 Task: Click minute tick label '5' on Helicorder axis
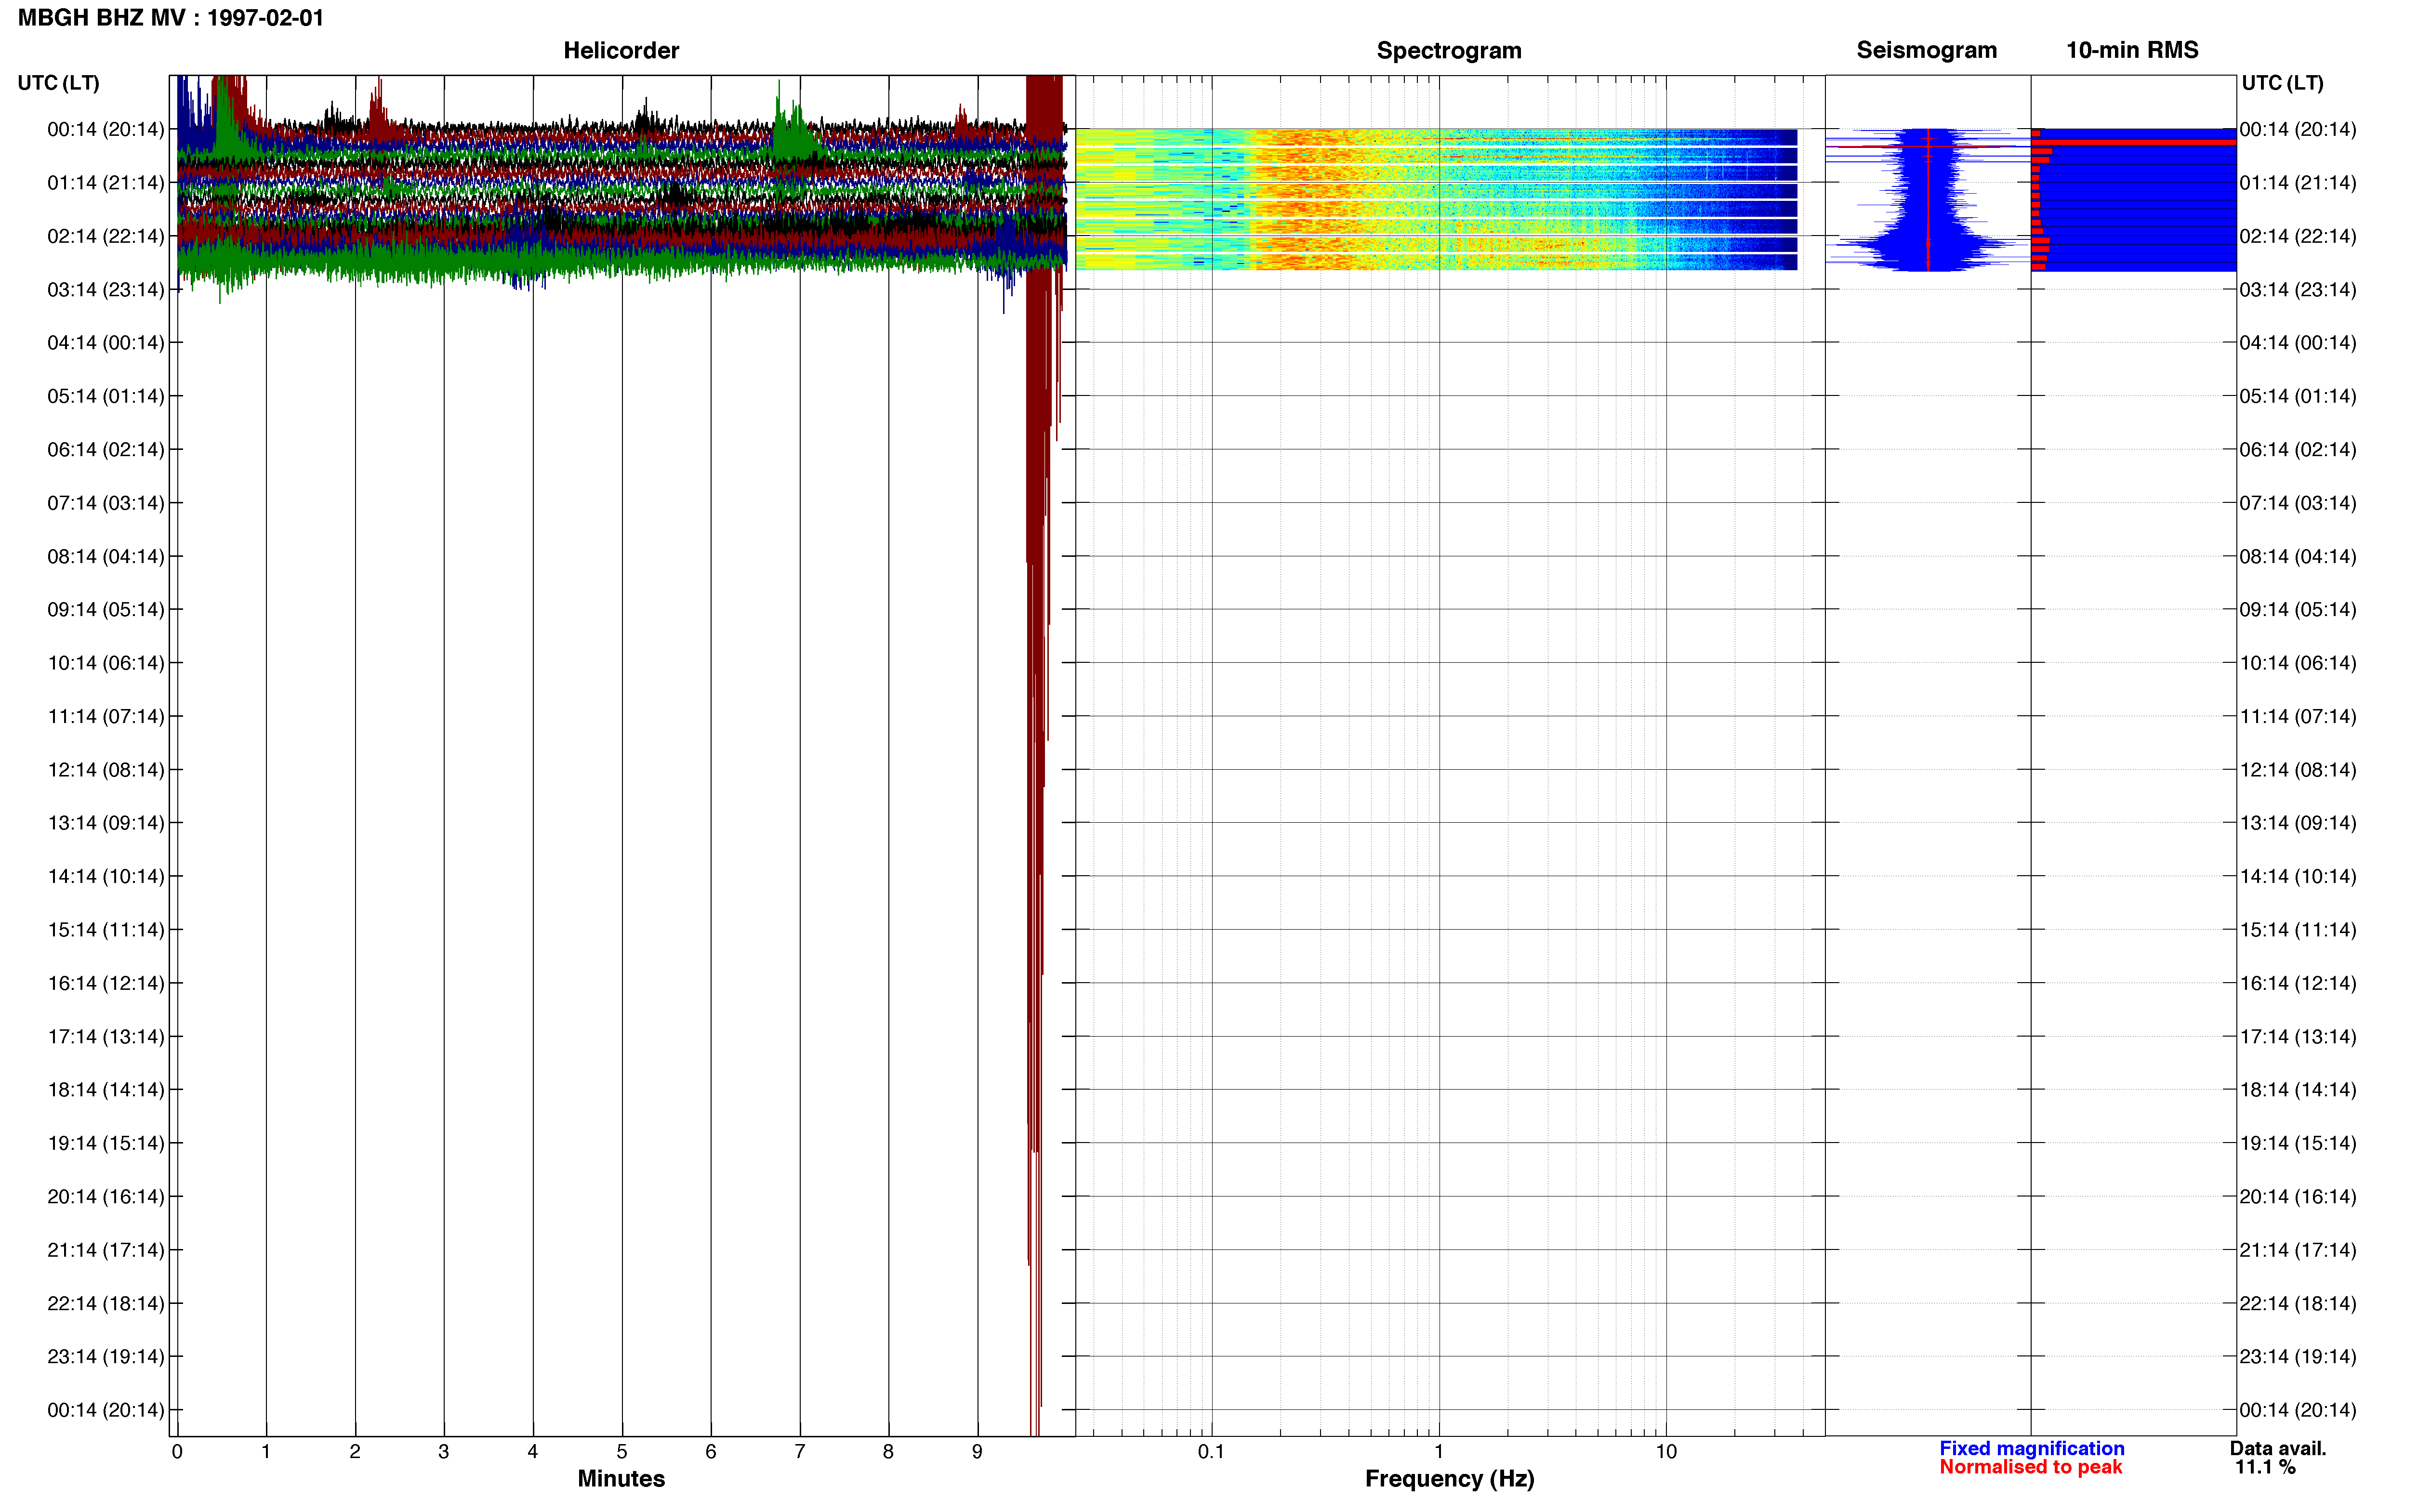click(x=622, y=1451)
